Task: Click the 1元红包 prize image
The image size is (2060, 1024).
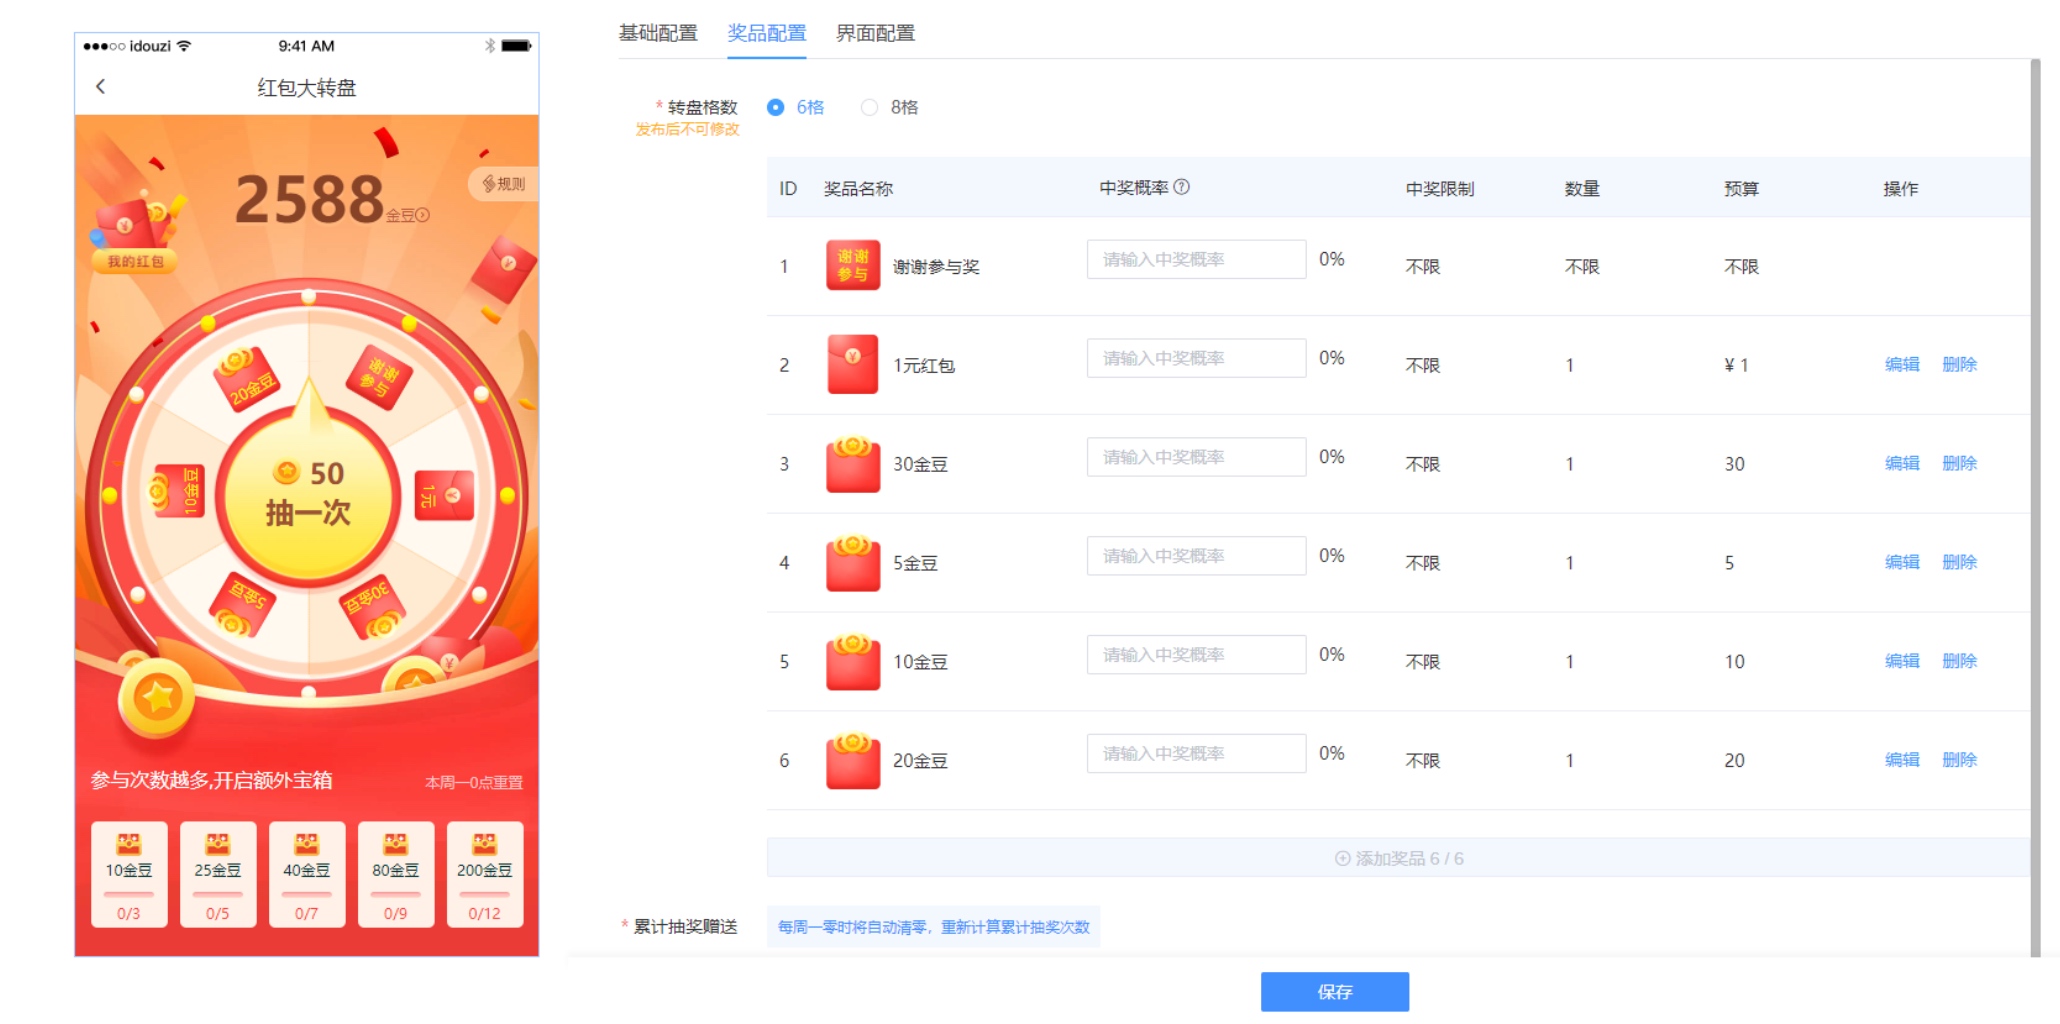Action: pos(853,364)
